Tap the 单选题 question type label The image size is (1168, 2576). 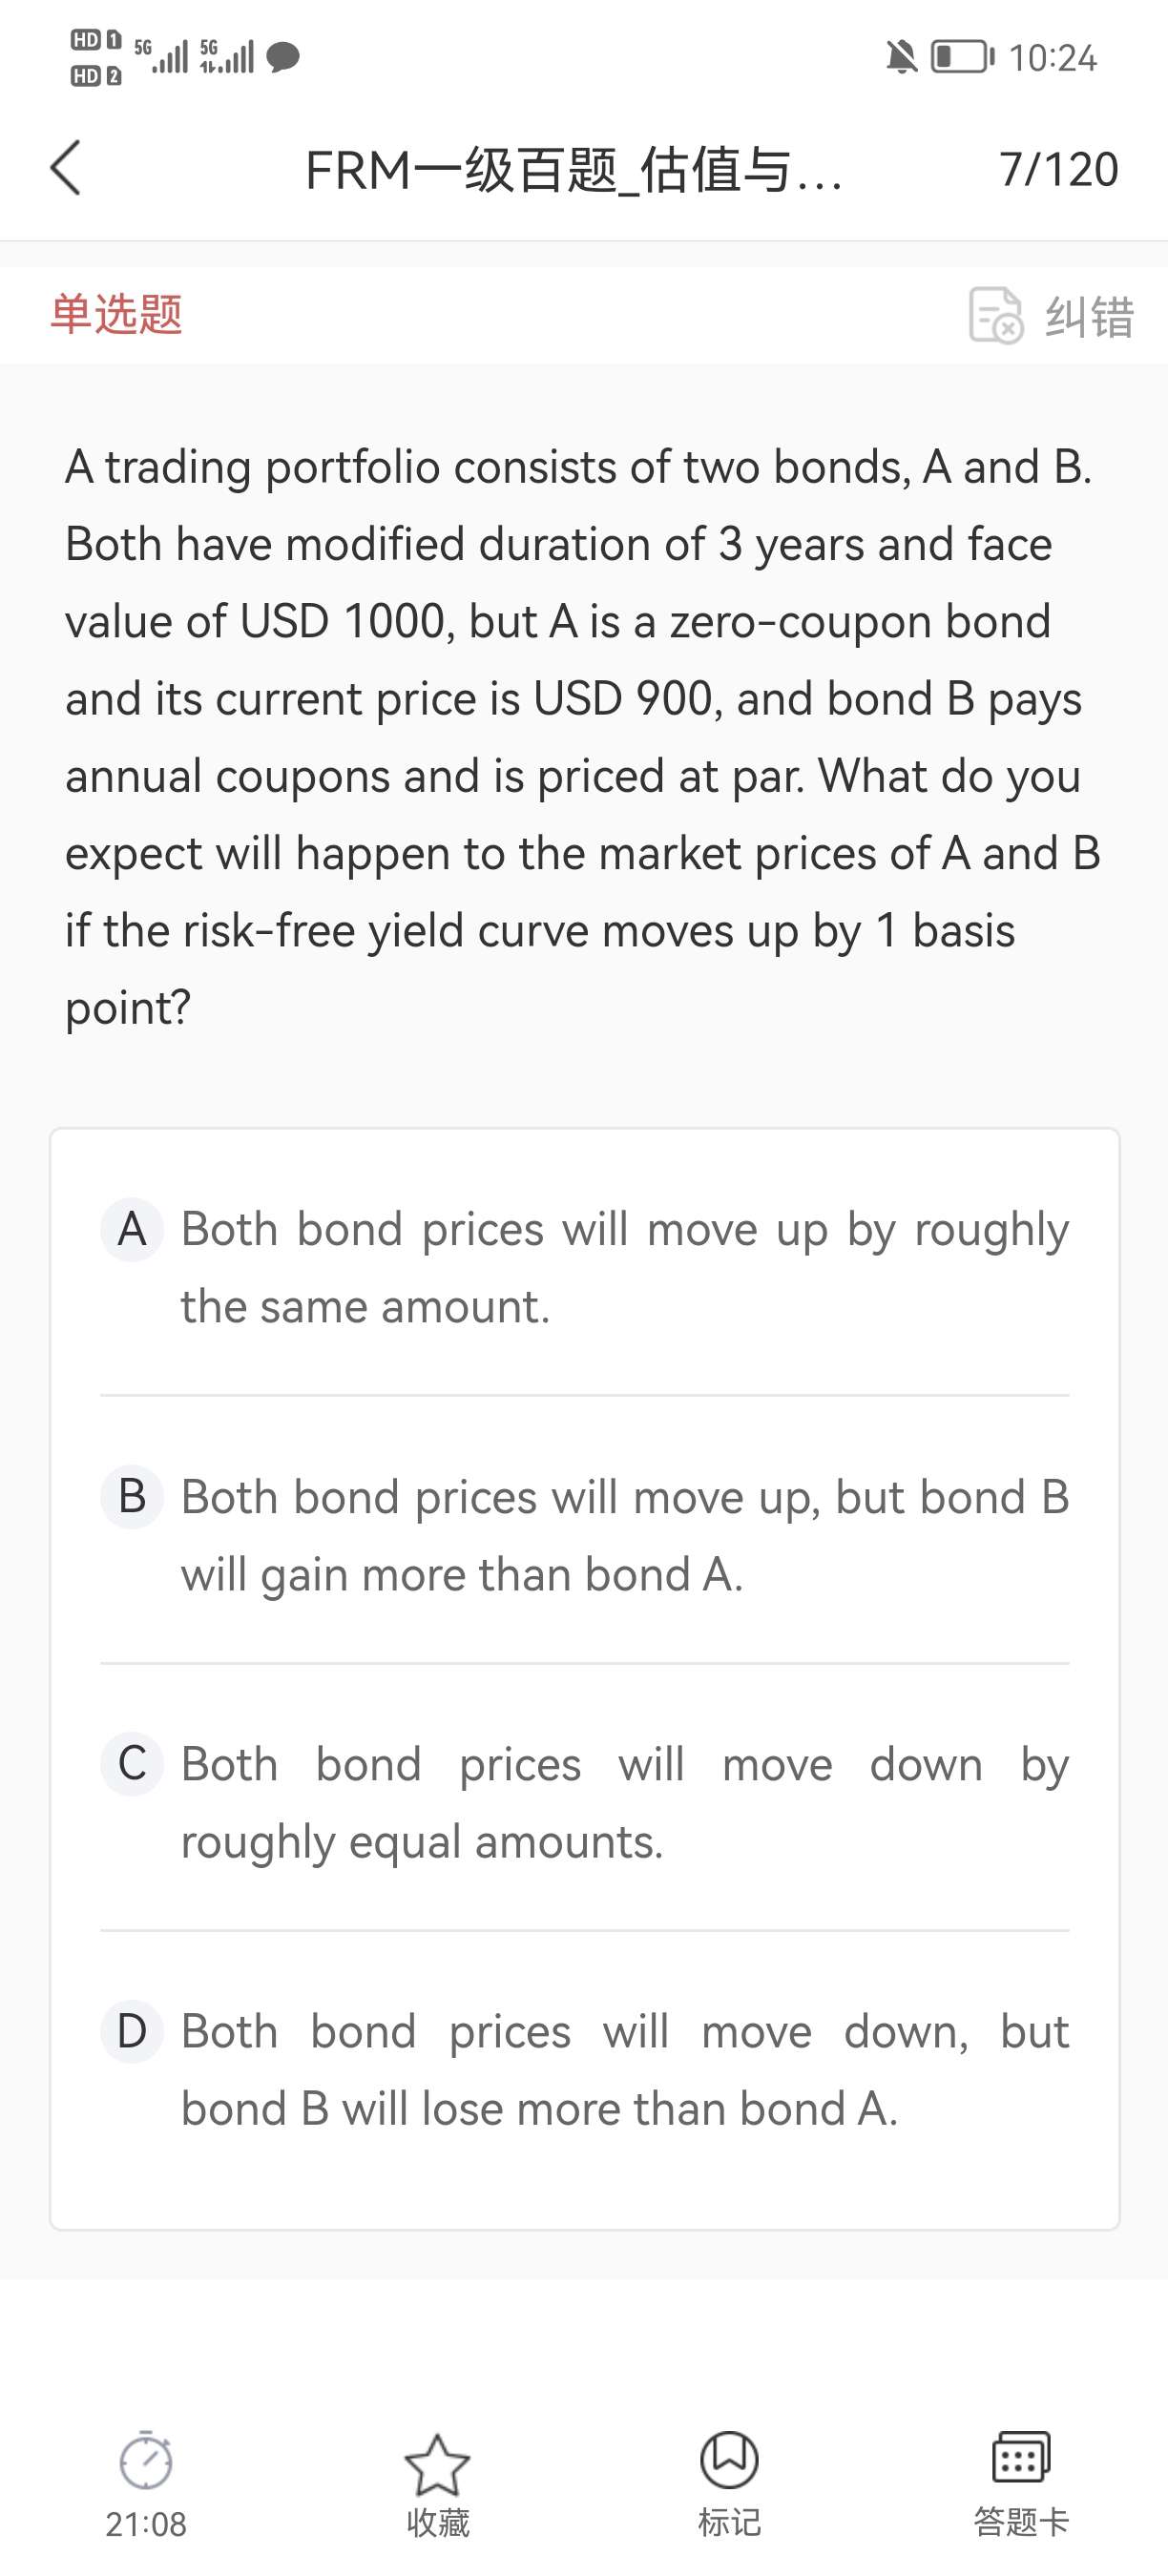pos(117,314)
